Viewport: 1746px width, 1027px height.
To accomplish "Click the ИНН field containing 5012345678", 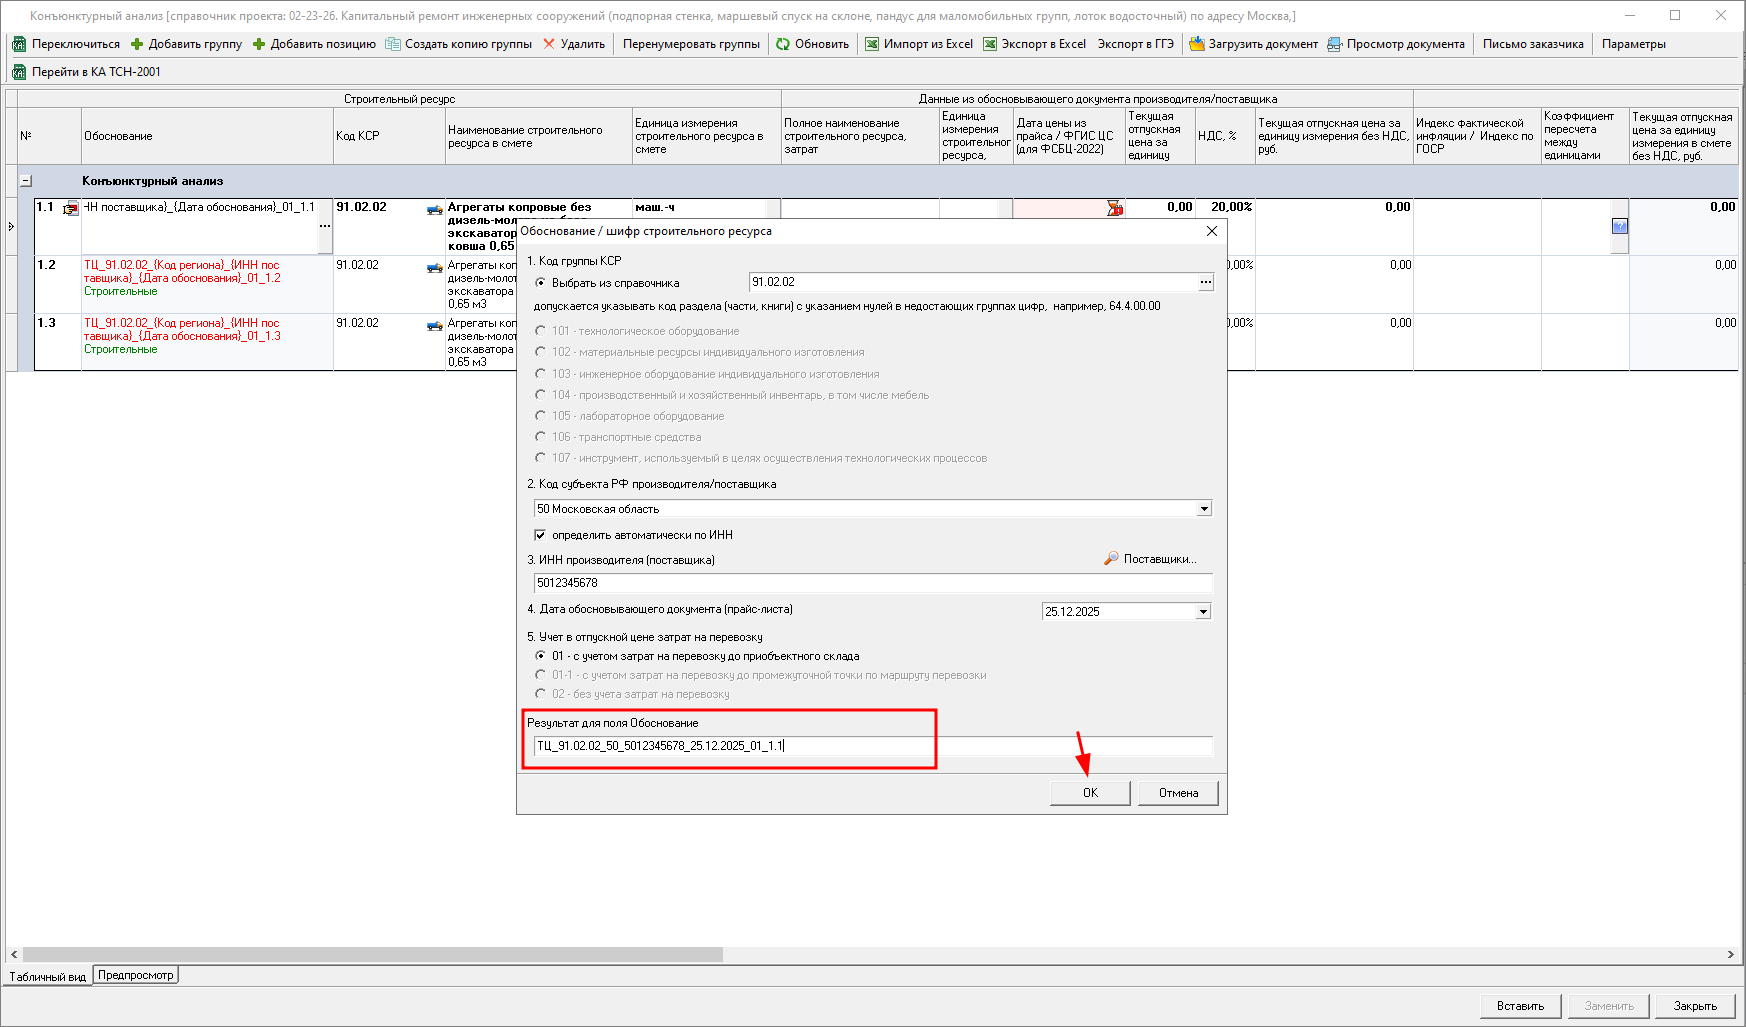I will coord(872,583).
